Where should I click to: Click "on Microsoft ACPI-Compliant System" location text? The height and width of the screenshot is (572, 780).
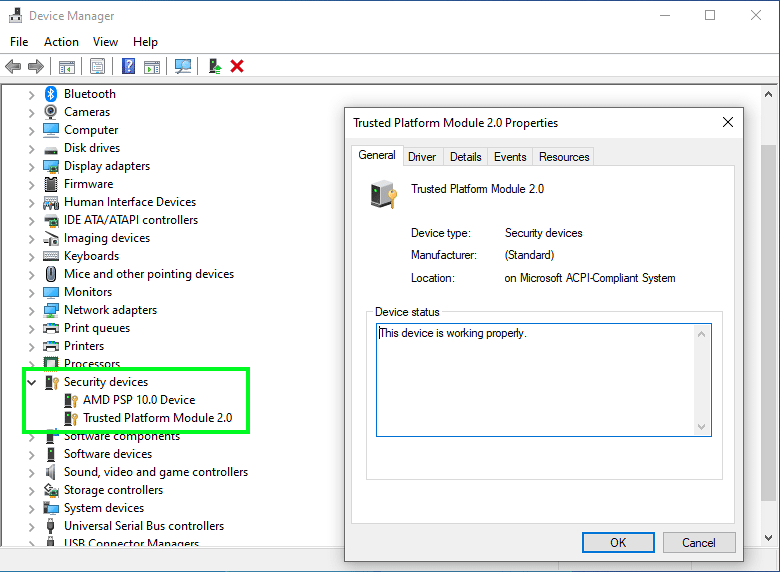pyautogui.click(x=589, y=278)
